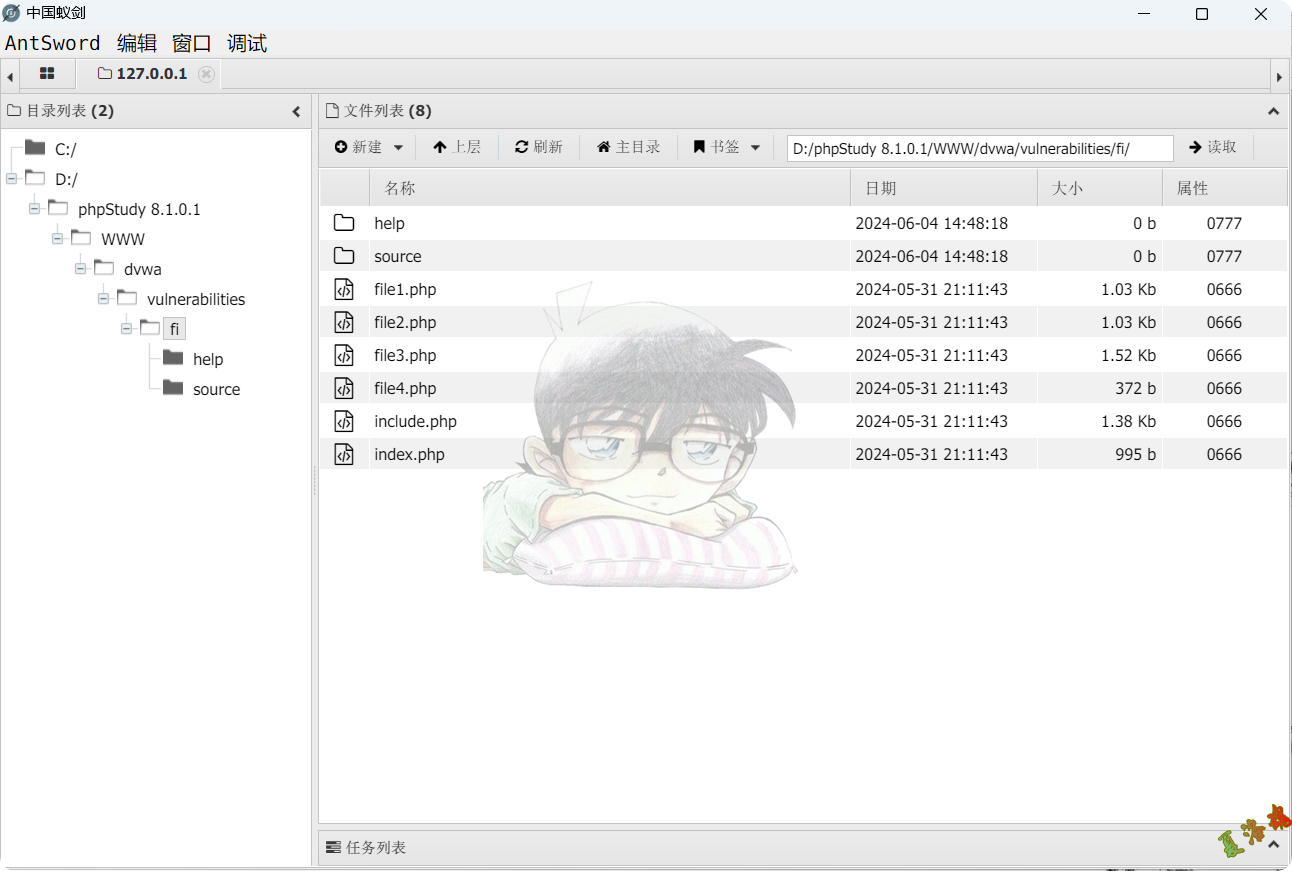Viewport: 1292px width, 871px height.
Task: Click the help row date 2024-06-04 14:48:18
Action: click(931, 223)
